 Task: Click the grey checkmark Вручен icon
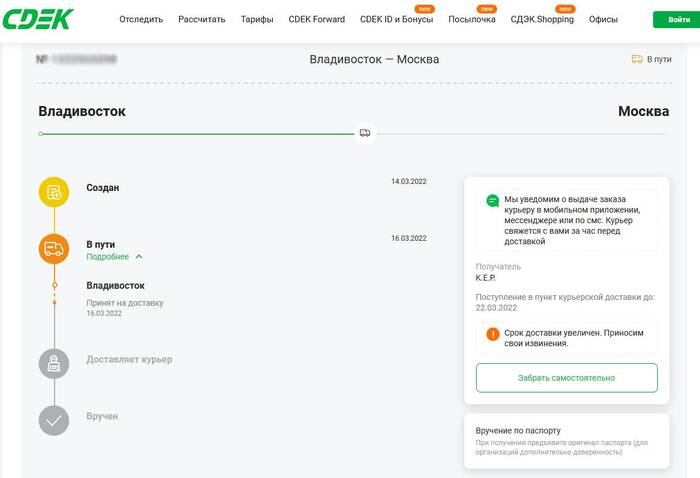click(54, 420)
